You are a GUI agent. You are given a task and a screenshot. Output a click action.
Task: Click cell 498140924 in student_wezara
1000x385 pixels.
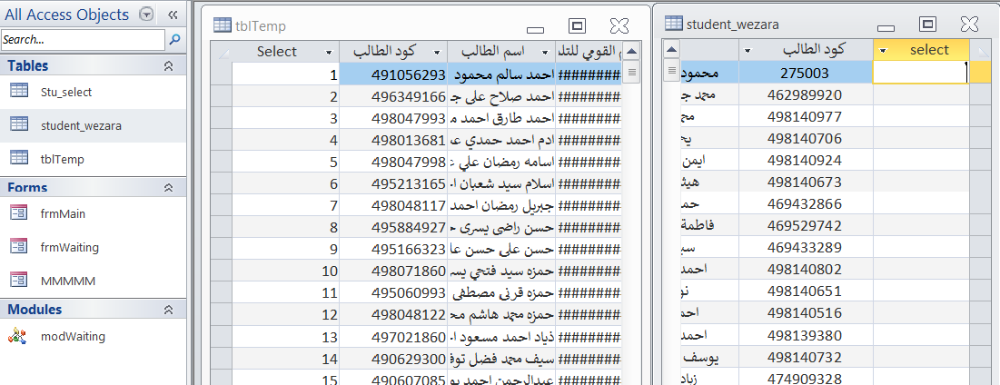[805, 160]
